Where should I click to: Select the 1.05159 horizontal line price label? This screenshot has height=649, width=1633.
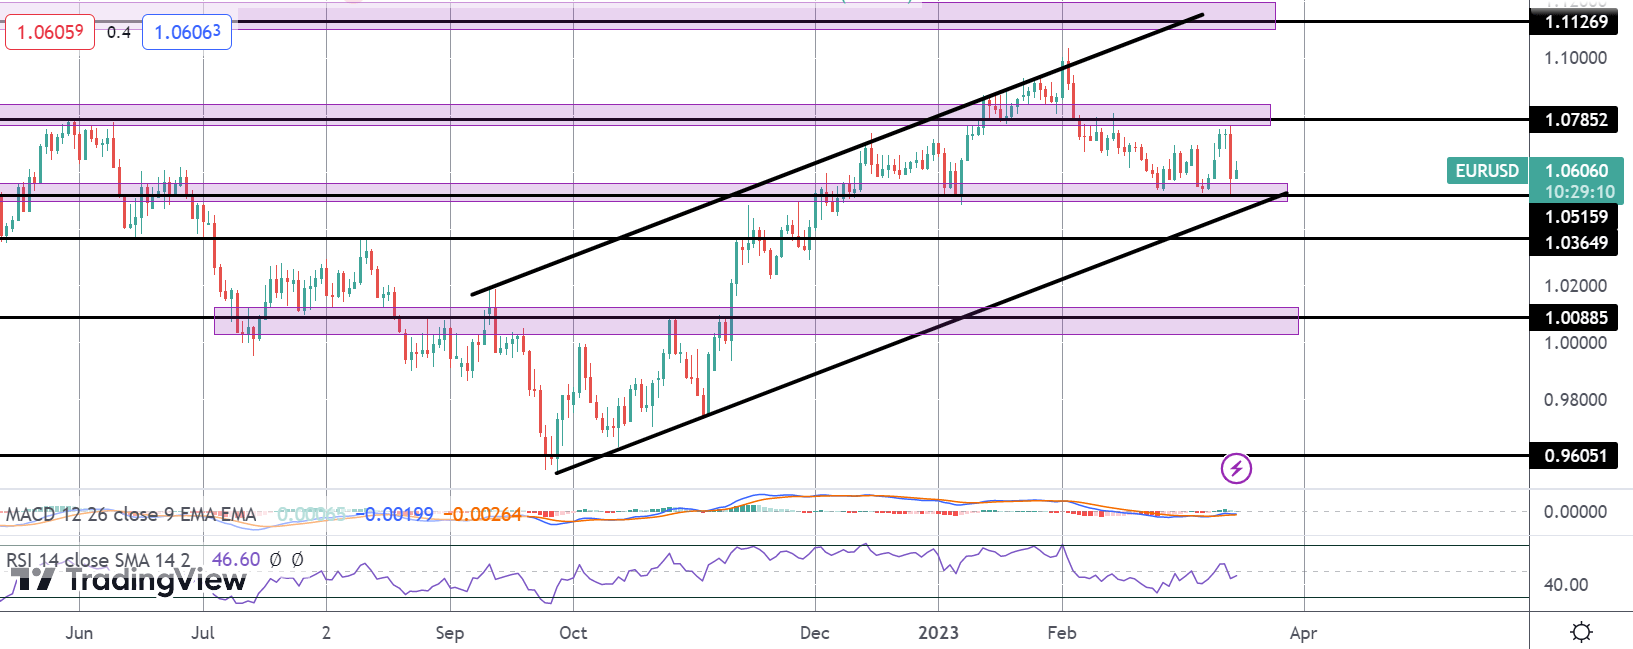[x=1576, y=217]
